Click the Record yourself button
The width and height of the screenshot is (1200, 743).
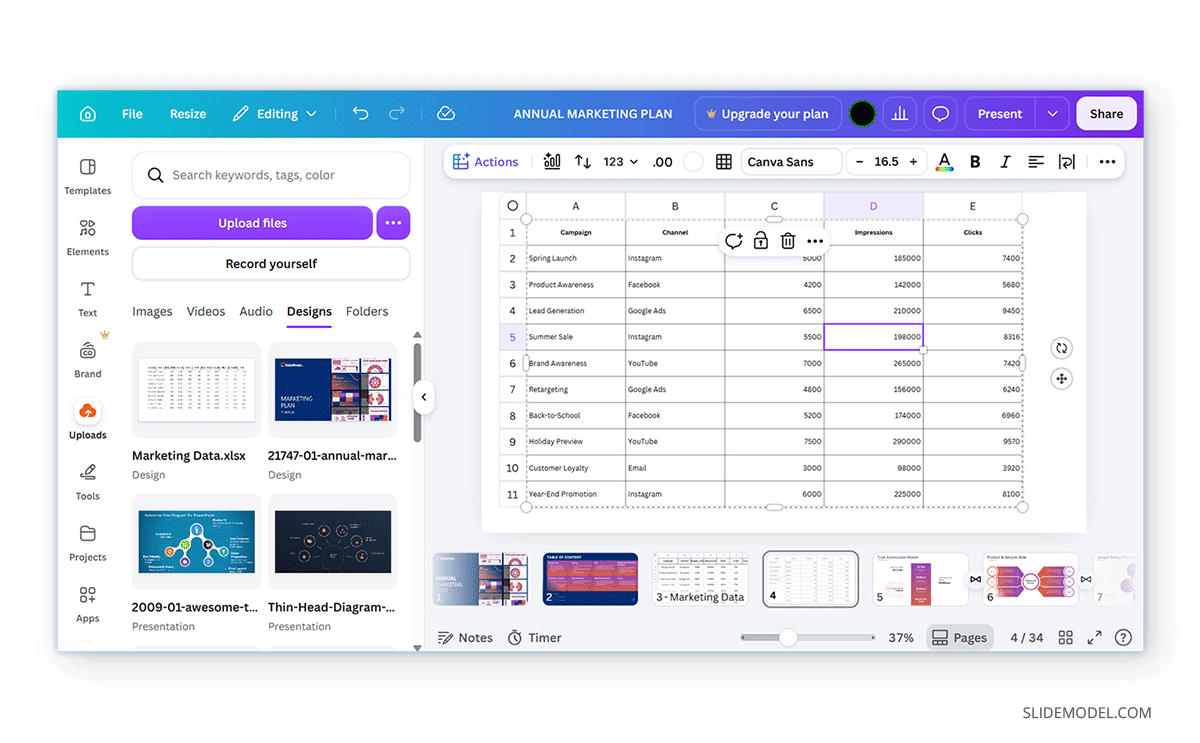[x=271, y=264]
